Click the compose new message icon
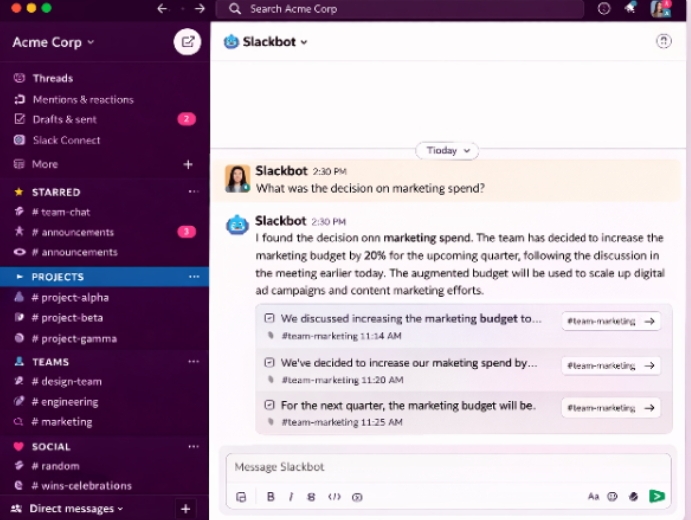Viewport: 691px width, 520px height. click(x=187, y=42)
